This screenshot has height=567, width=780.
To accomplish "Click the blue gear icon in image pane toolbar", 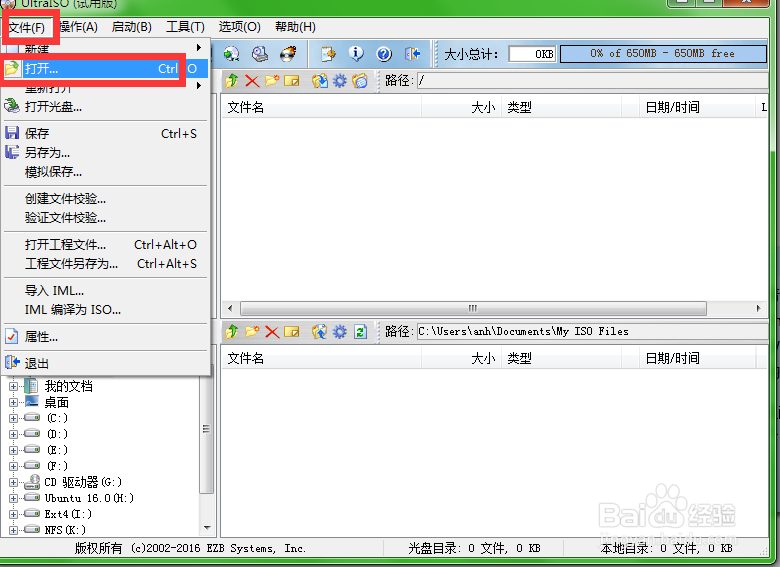I will pyautogui.click(x=339, y=81).
